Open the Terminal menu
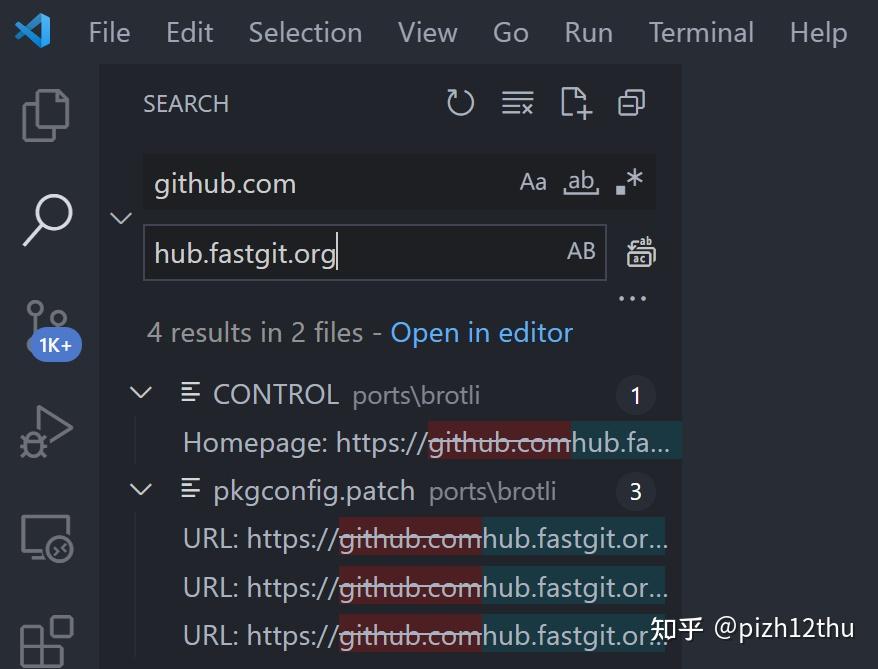The width and height of the screenshot is (878, 669). 701,32
